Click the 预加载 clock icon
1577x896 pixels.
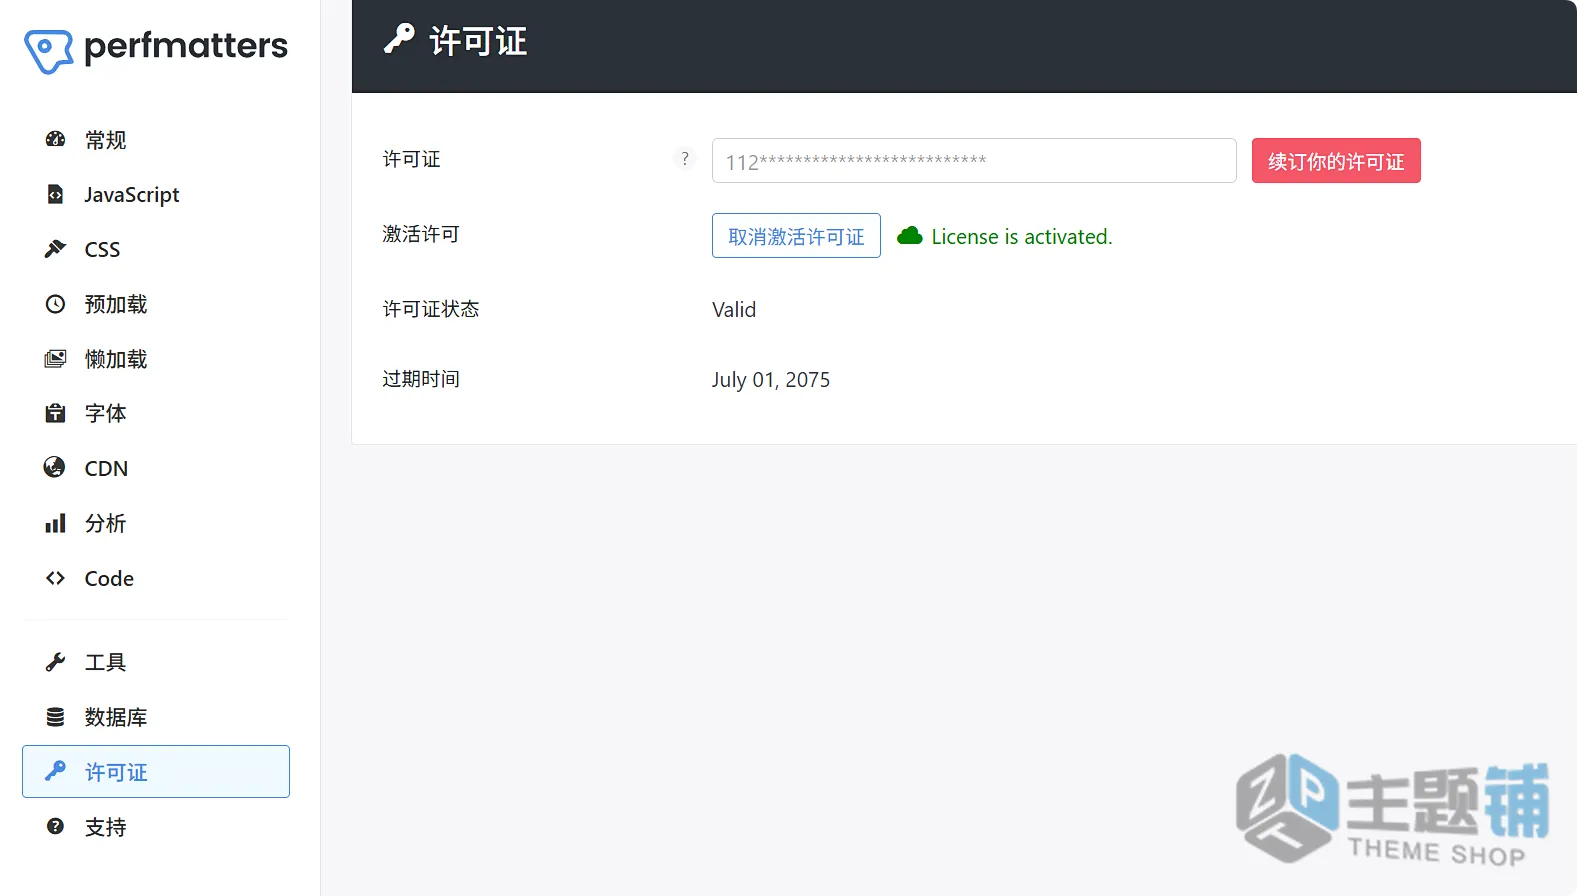tap(56, 304)
